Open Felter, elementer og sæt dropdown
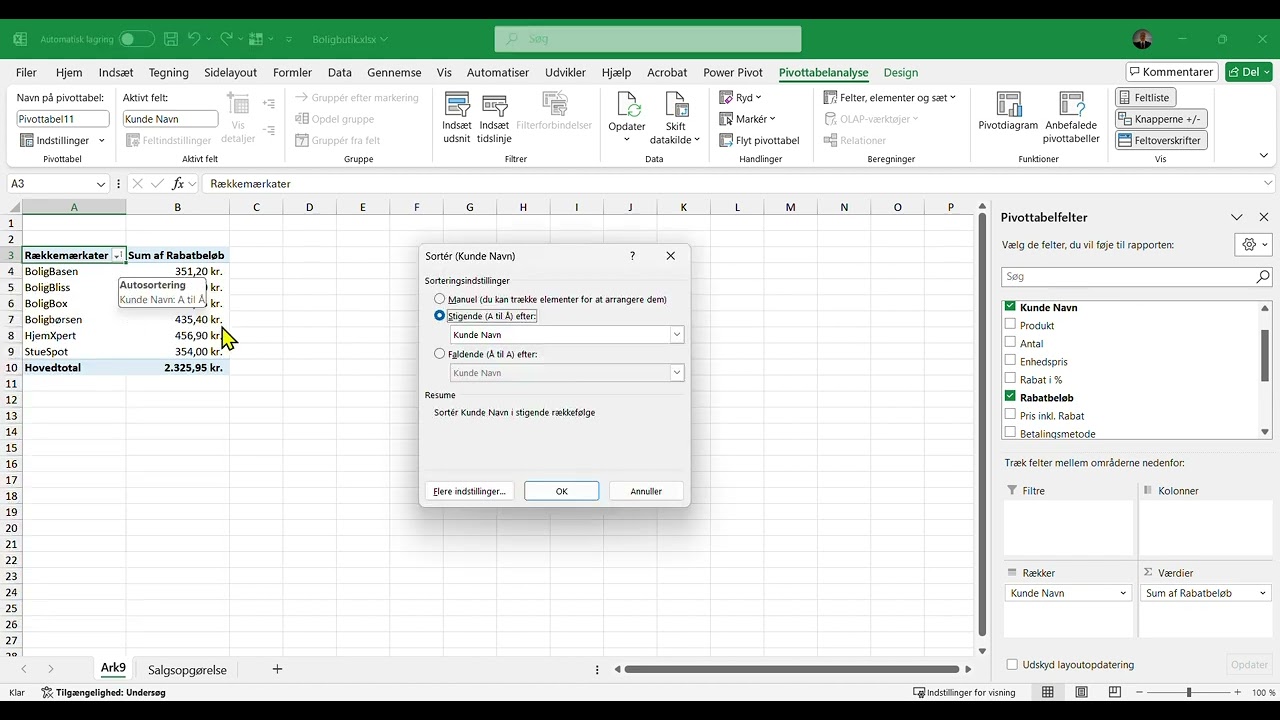This screenshot has width=1280, height=720. point(890,97)
